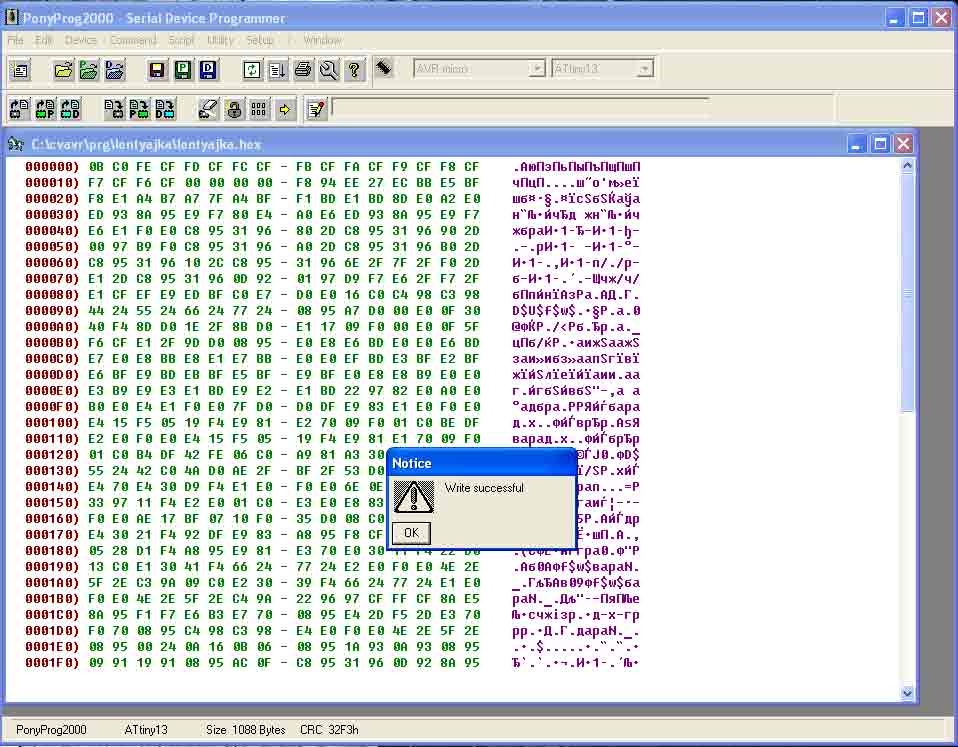The image size is (958, 747).
Task: Click the Read Device icon
Action: 20,109
